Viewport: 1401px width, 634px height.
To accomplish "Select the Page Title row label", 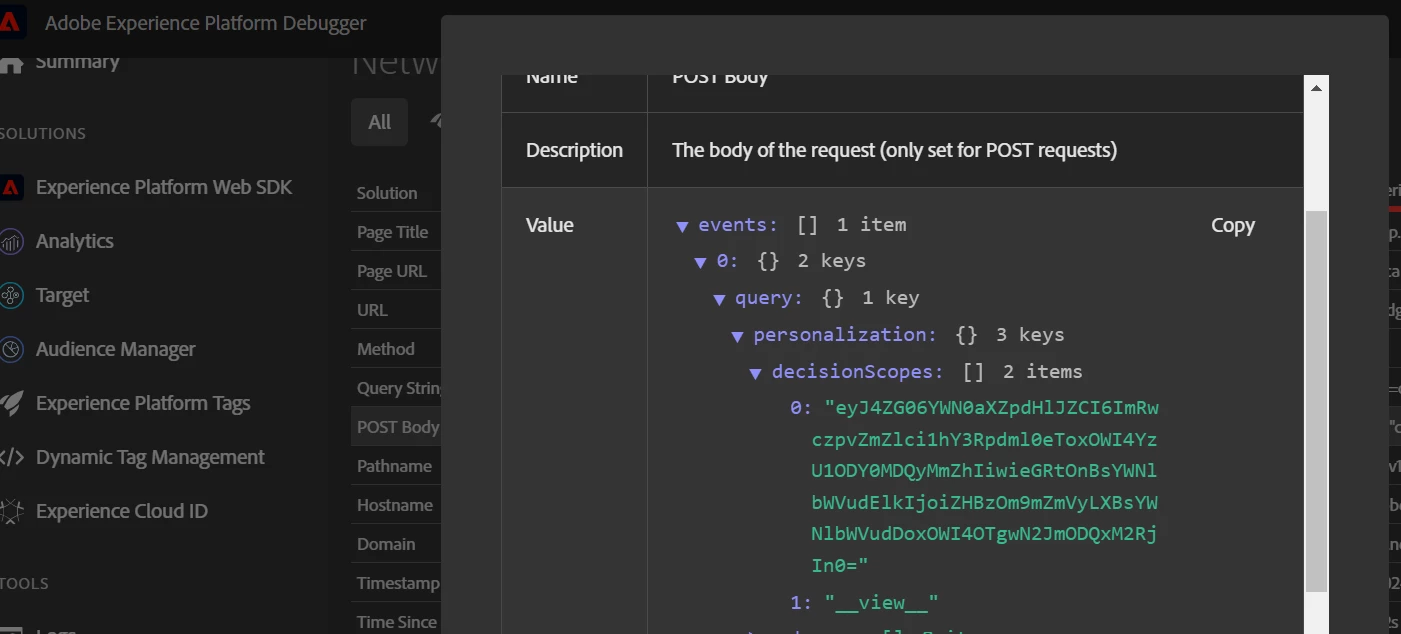I will (x=392, y=232).
